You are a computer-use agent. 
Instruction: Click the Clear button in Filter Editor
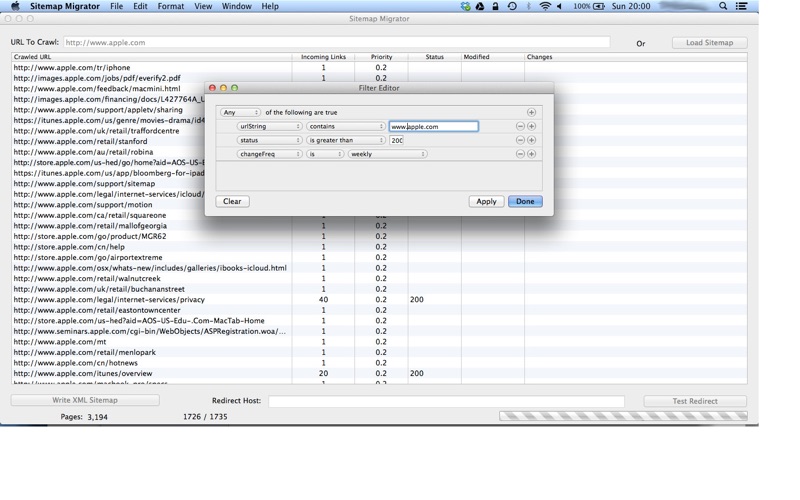pos(232,201)
